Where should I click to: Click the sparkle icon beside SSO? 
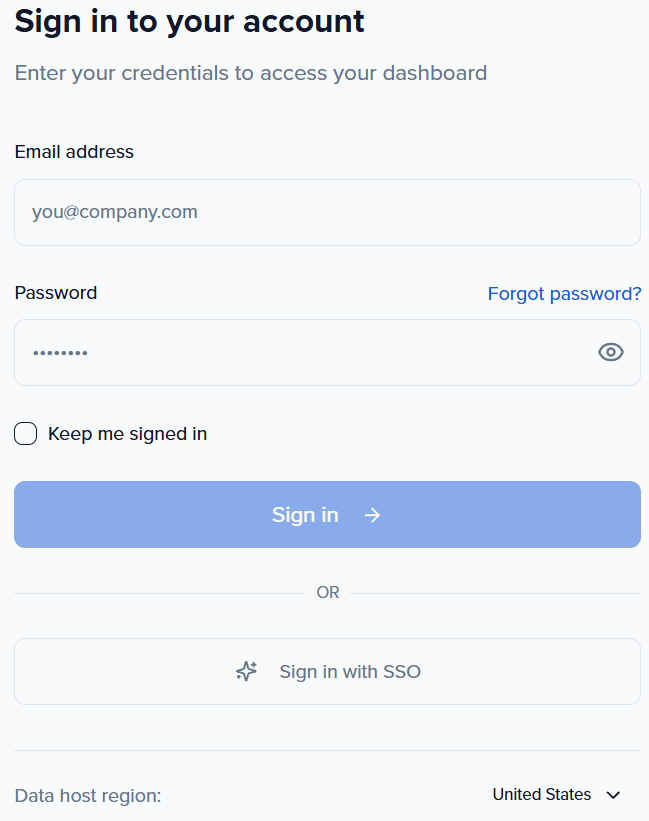(x=246, y=672)
